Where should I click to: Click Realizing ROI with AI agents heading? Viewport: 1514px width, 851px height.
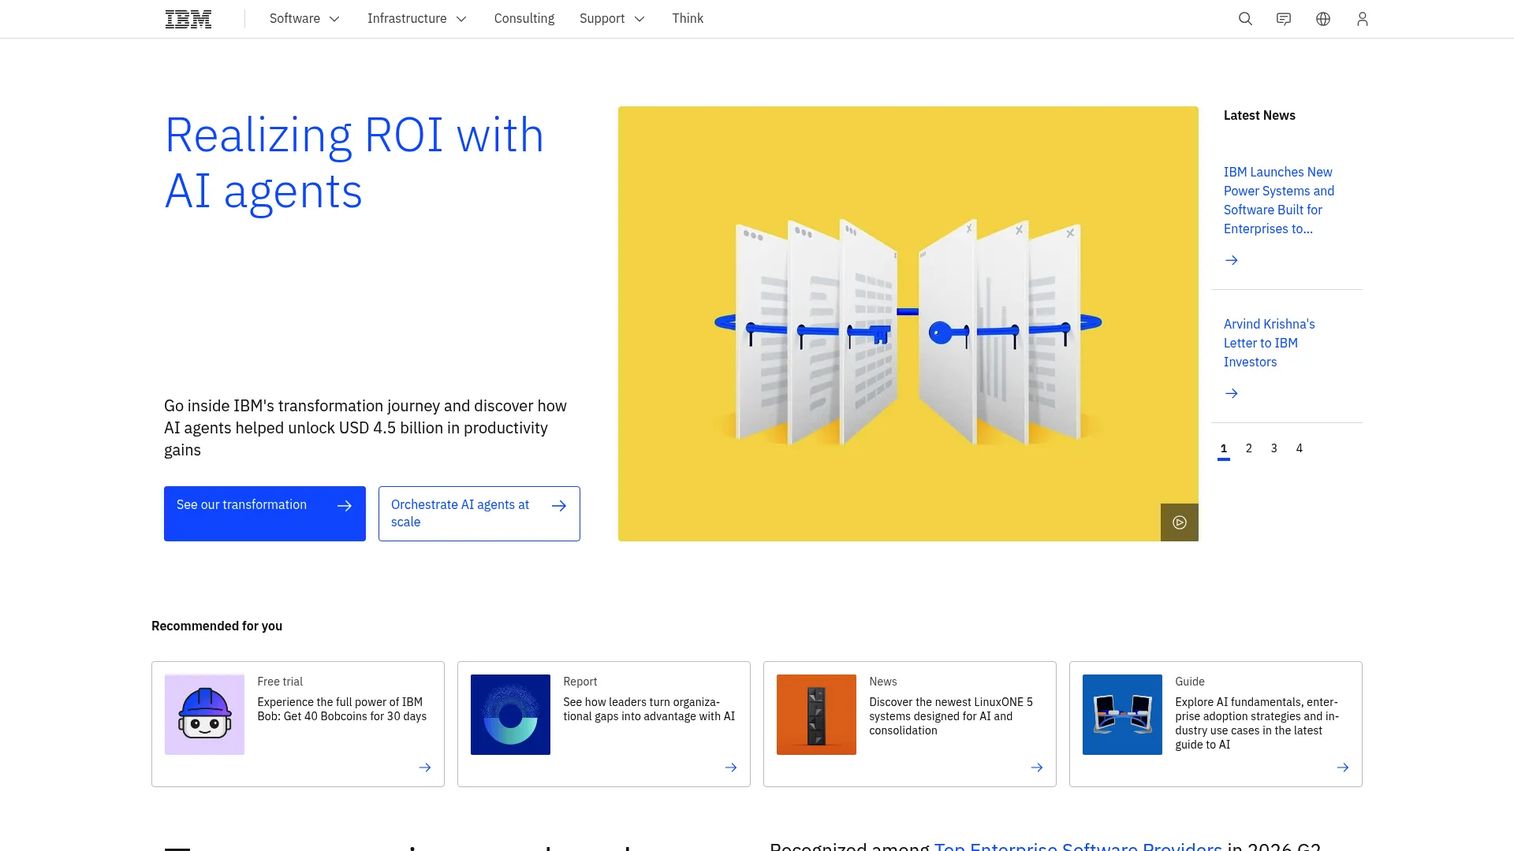coord(354,163)
